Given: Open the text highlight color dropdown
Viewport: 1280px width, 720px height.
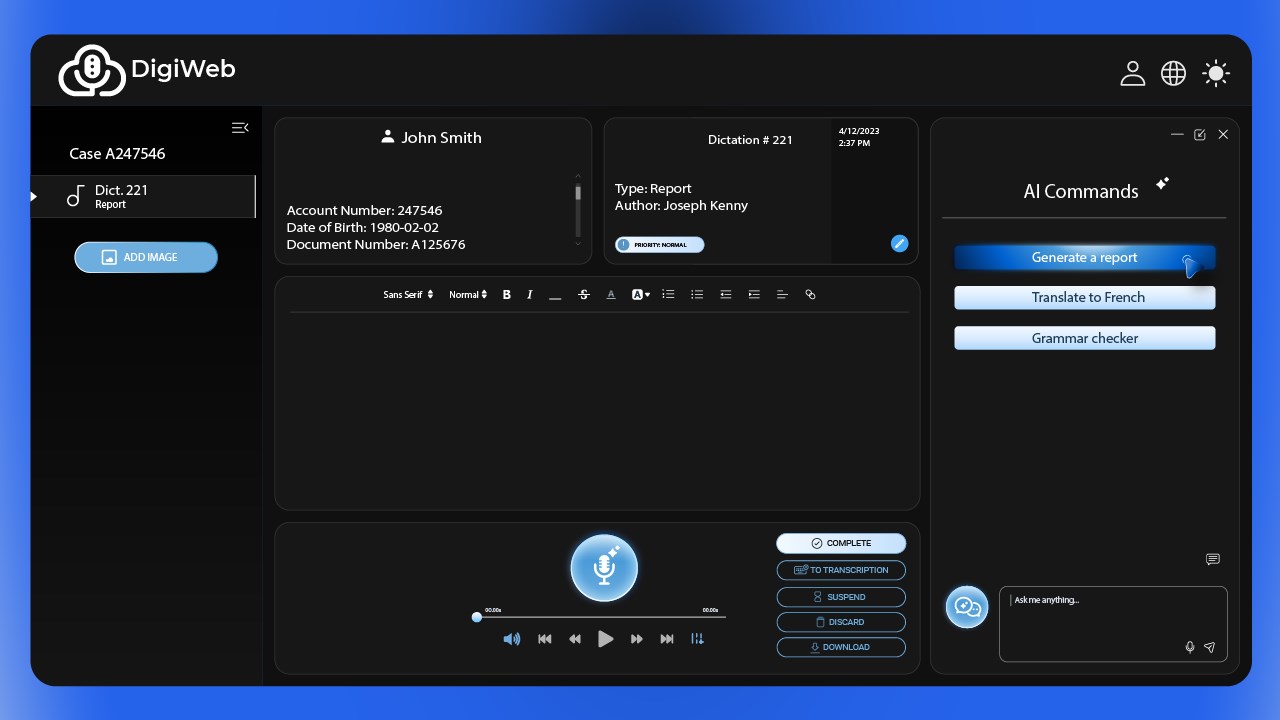Looking at the screenshot, I should point(641,295).
